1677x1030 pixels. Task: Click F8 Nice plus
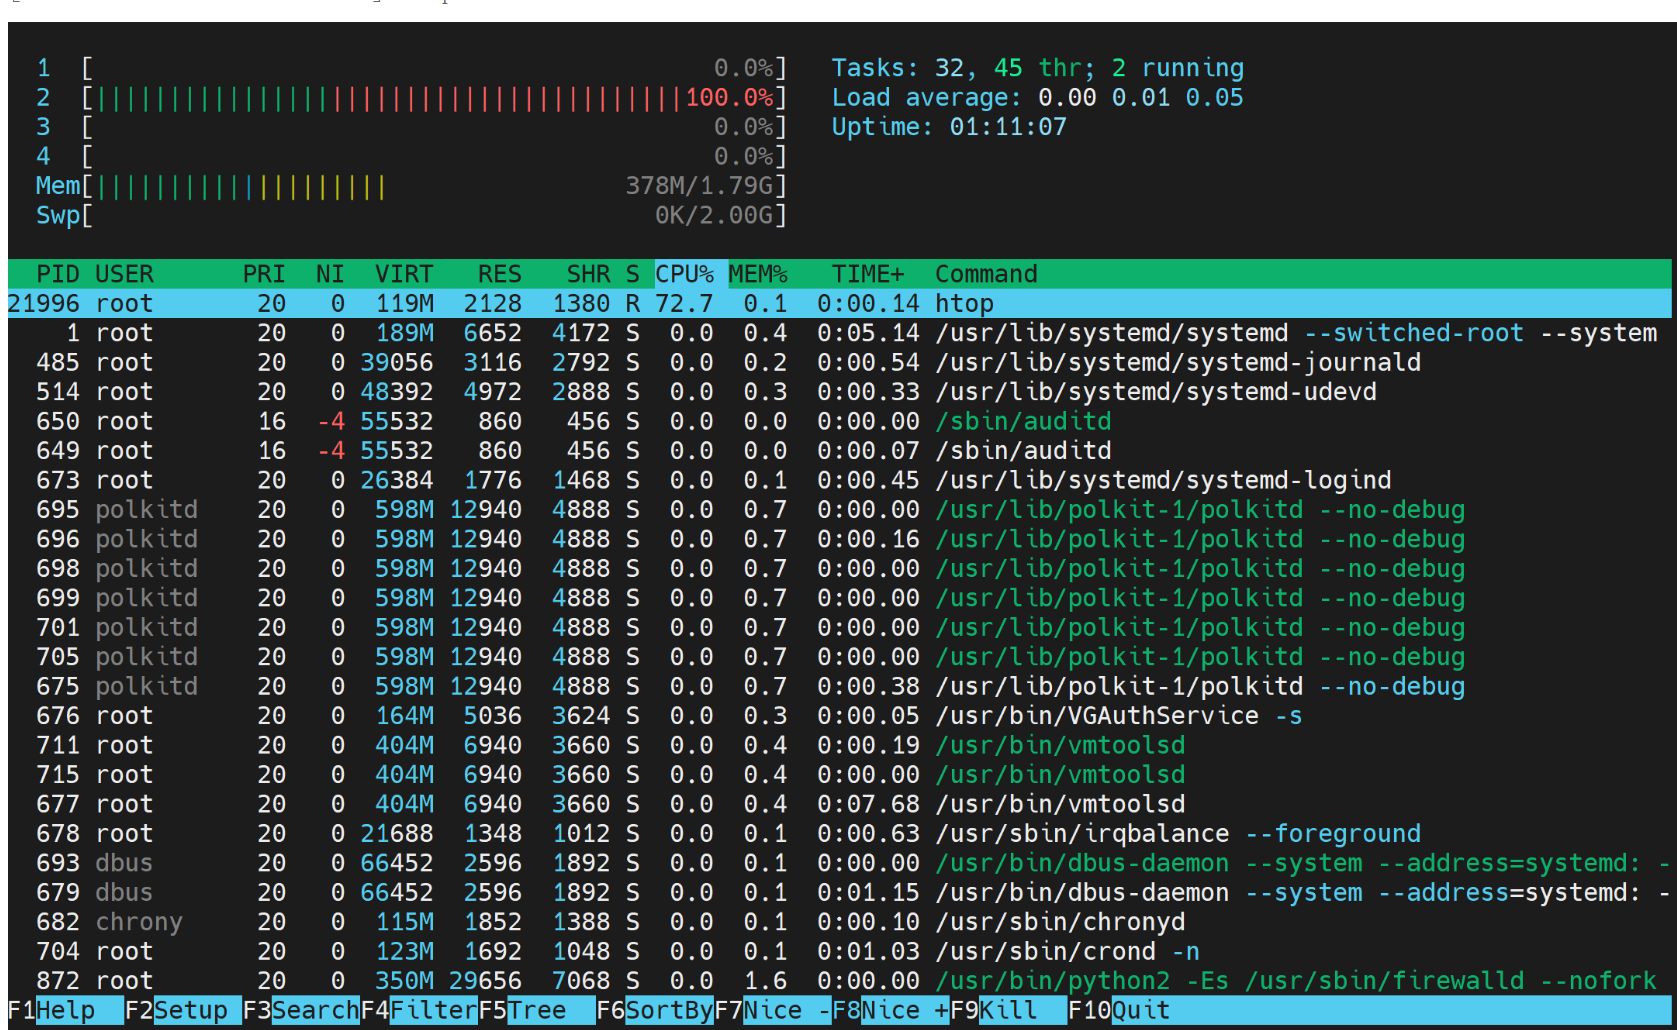click(904, 1011)
